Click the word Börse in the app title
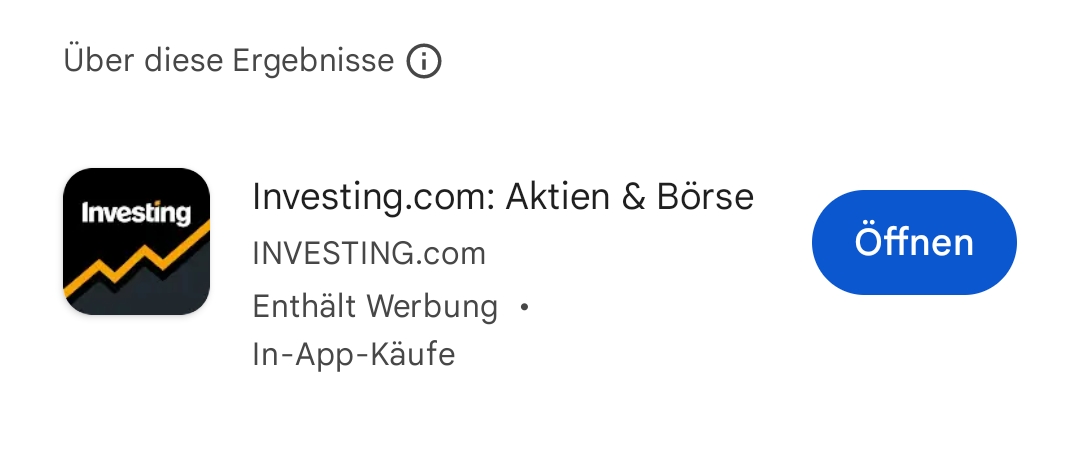Screen dimensions: 1080x449 (705, 197)
